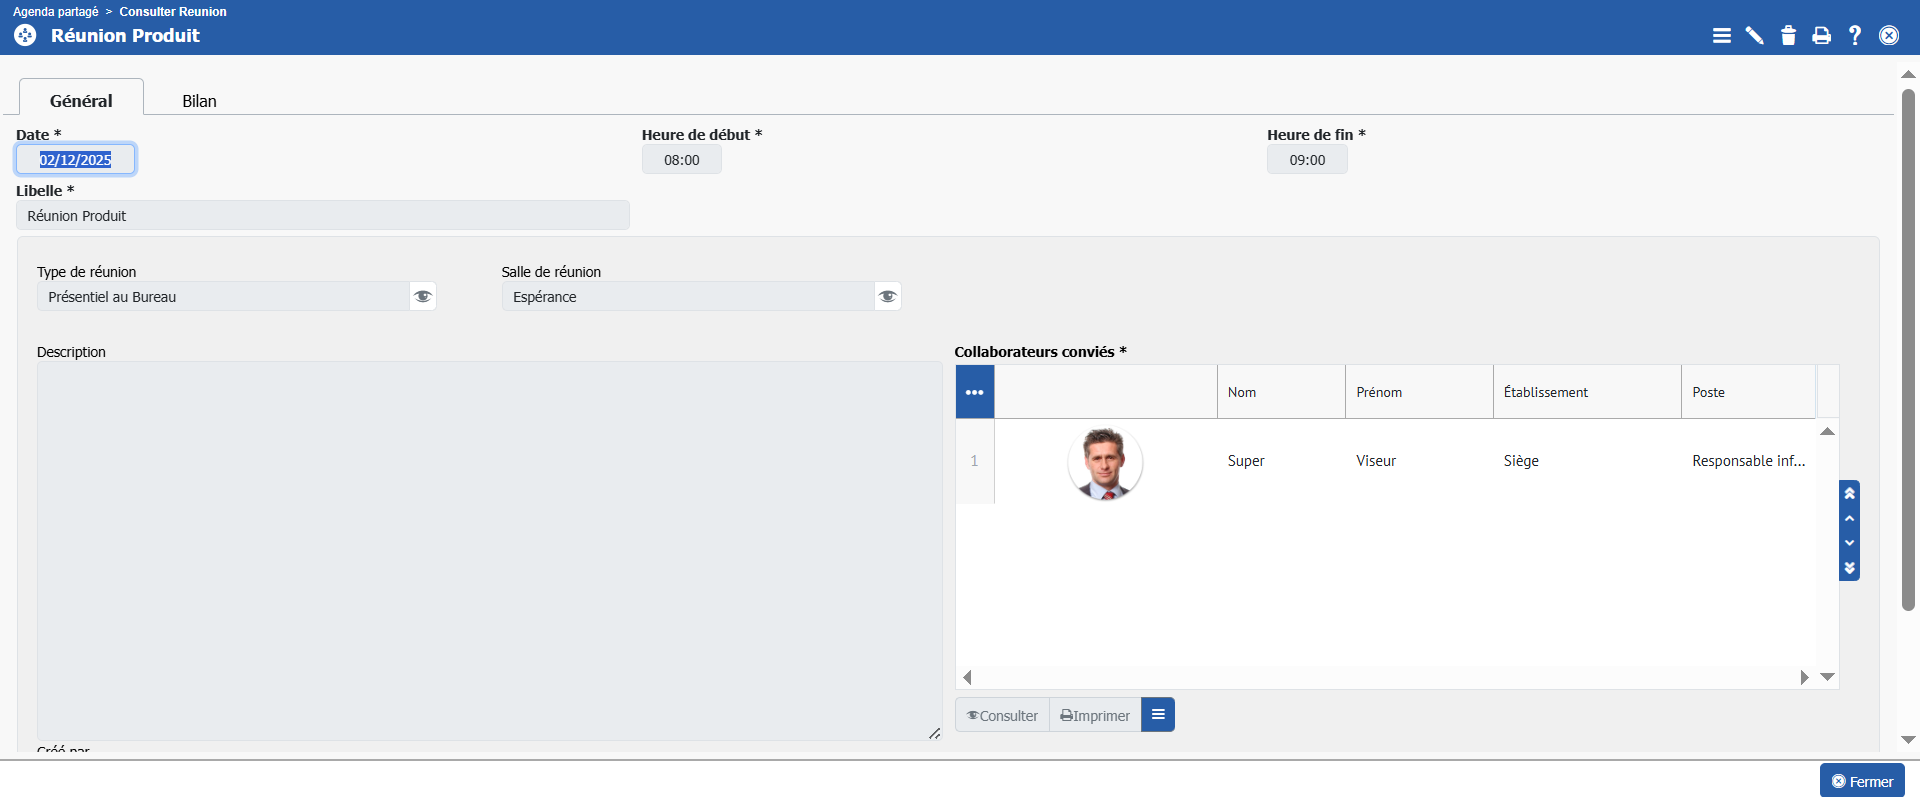The height and width of the screenshot is (797, 1920).
Task: Open the blue list menu beside Imprimer
Action: tap(1157, 715)
